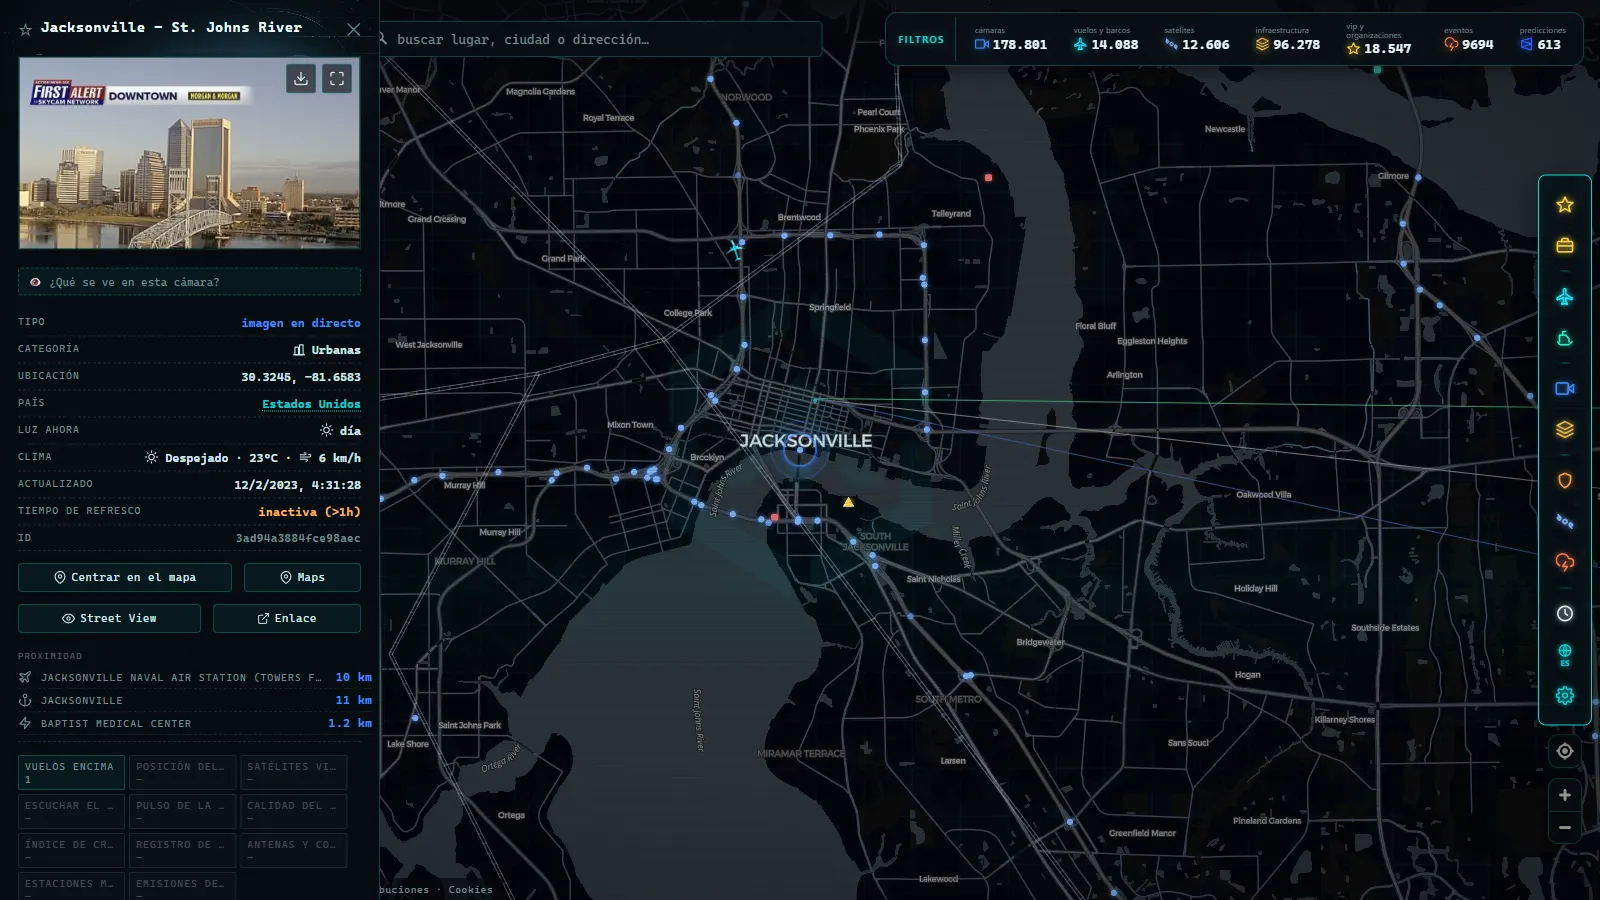Open settings gear in sidebar
This screenshot has width=1600, height=900.
[1565, 695]
